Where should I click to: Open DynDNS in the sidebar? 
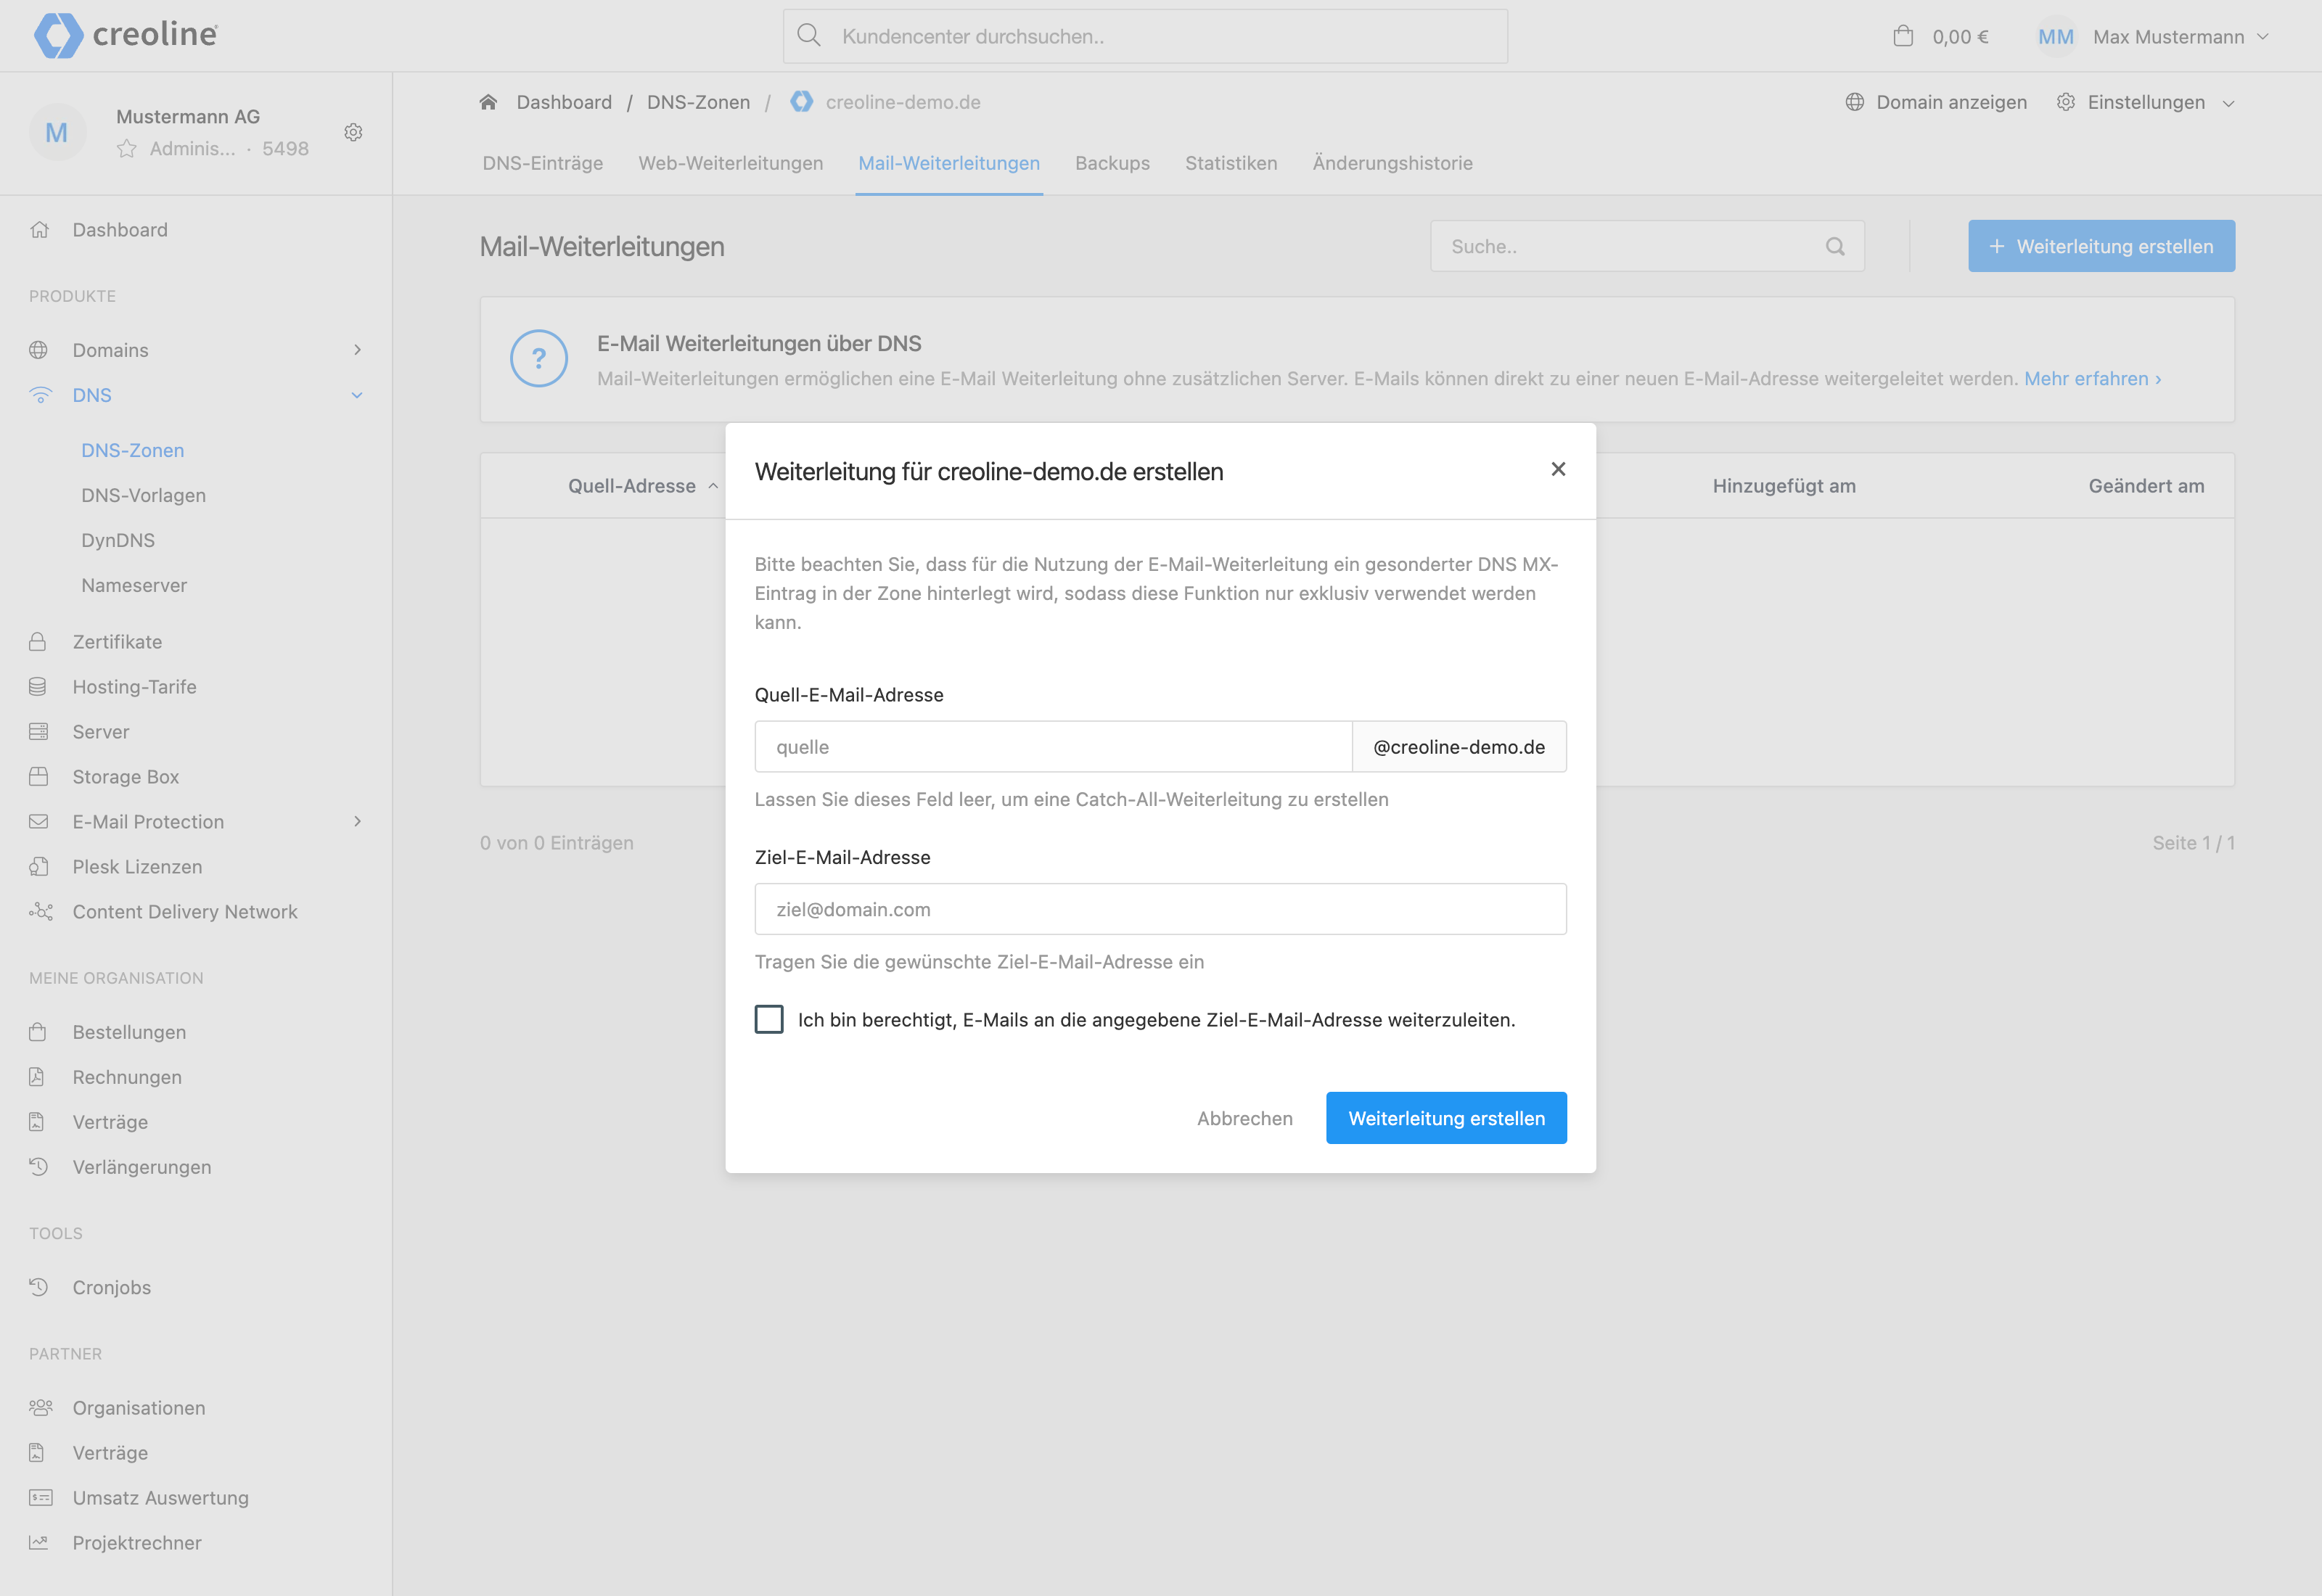118,540
